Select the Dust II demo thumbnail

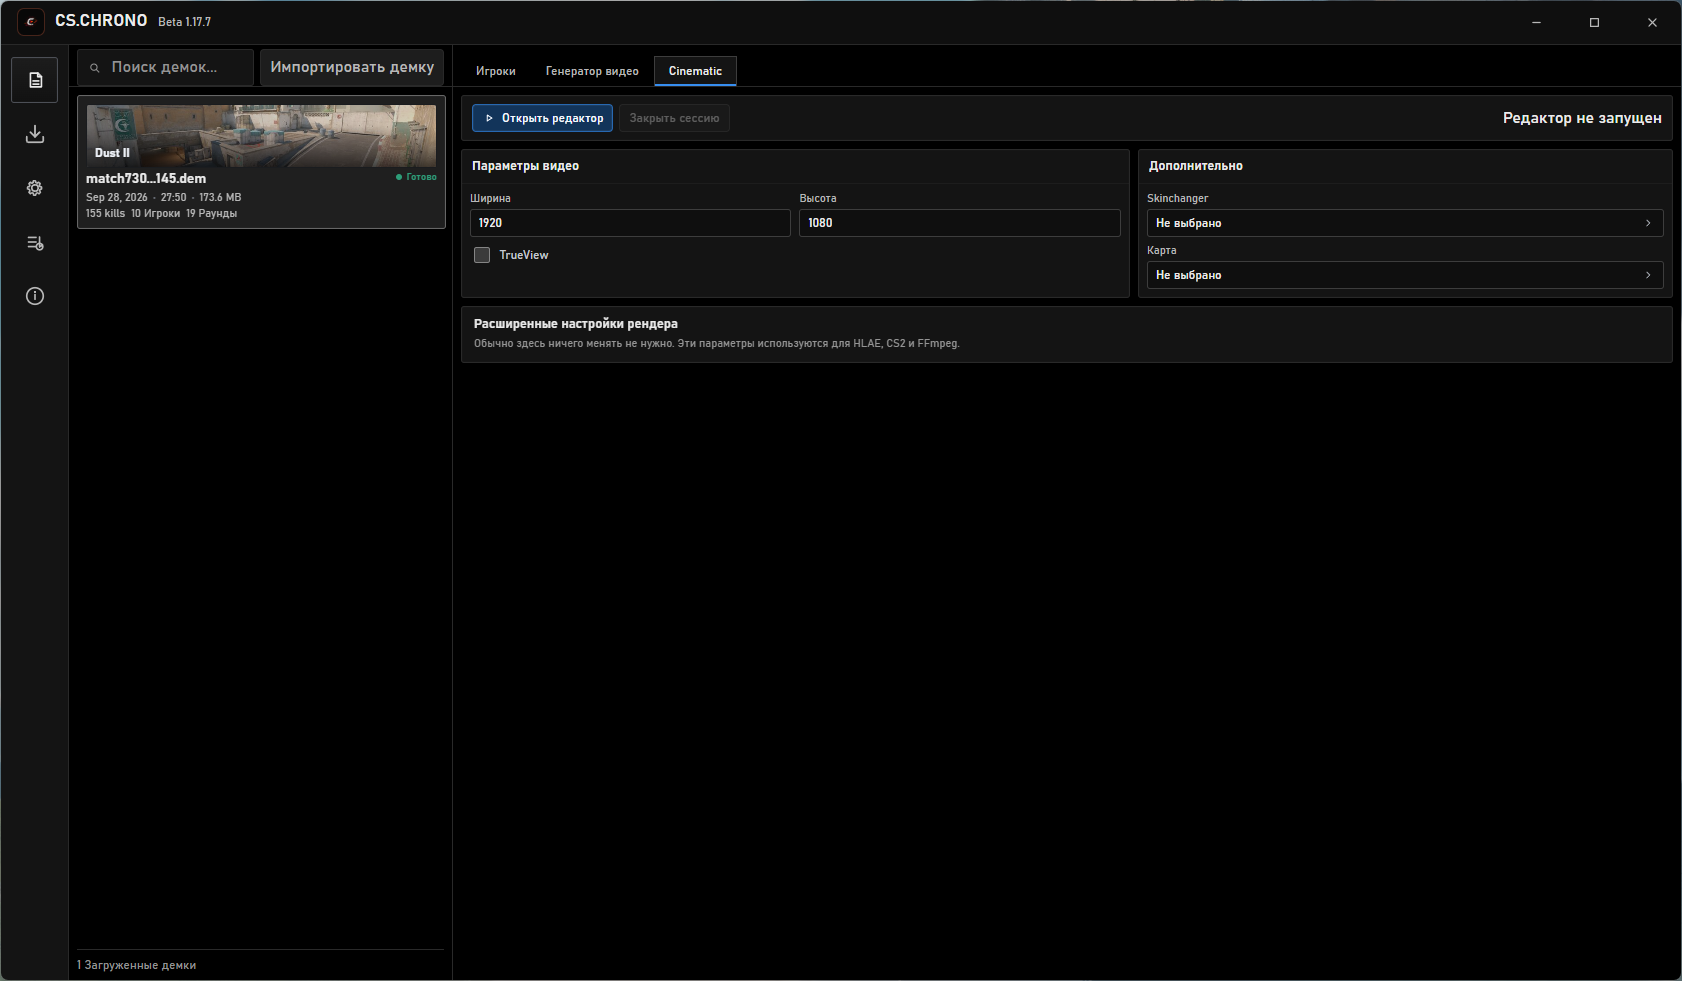pos(261,136)
